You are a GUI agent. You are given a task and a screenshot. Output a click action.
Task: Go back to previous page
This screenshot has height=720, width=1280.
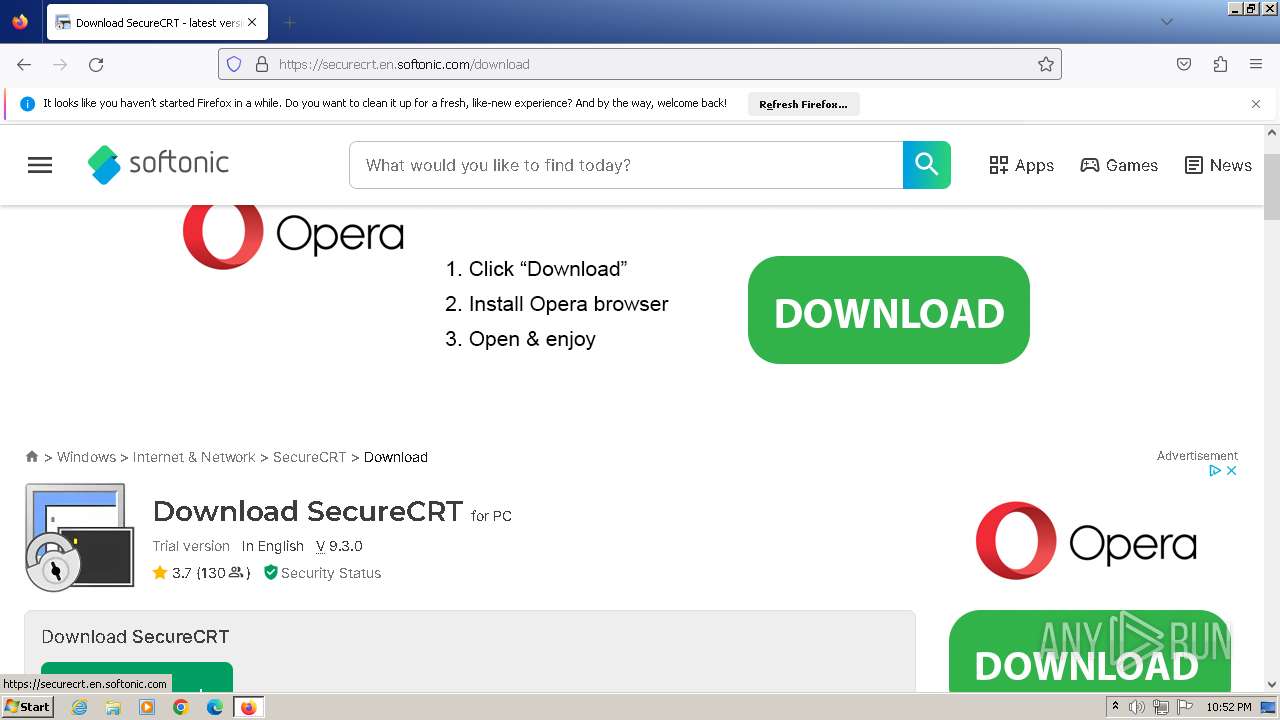pyautogui.click(x=24, y=64)
